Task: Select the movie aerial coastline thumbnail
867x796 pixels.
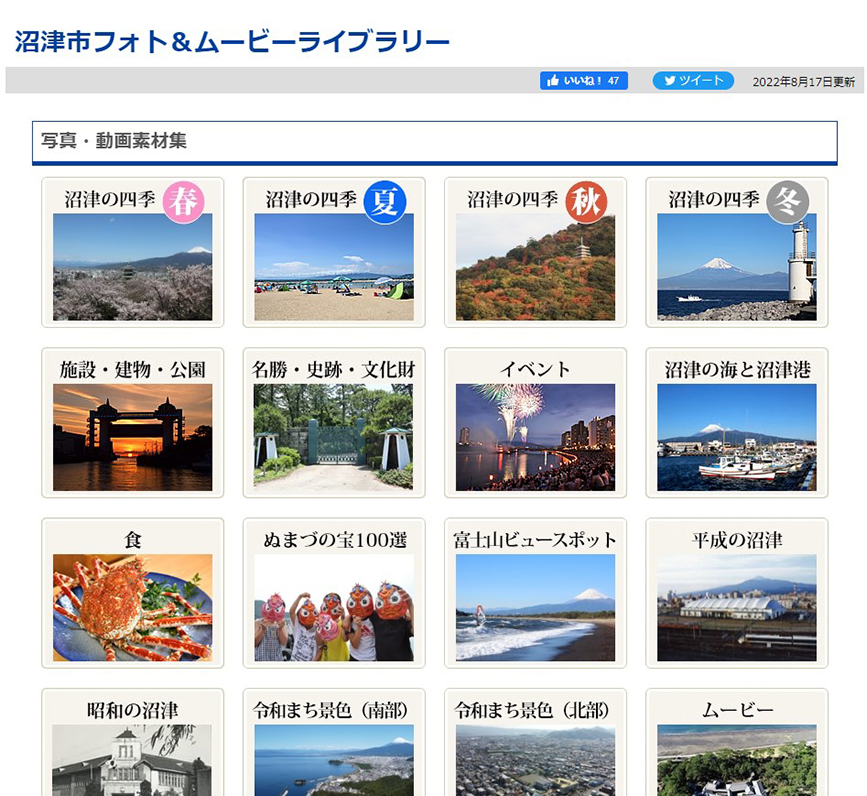Action: (x=737, y=760)
